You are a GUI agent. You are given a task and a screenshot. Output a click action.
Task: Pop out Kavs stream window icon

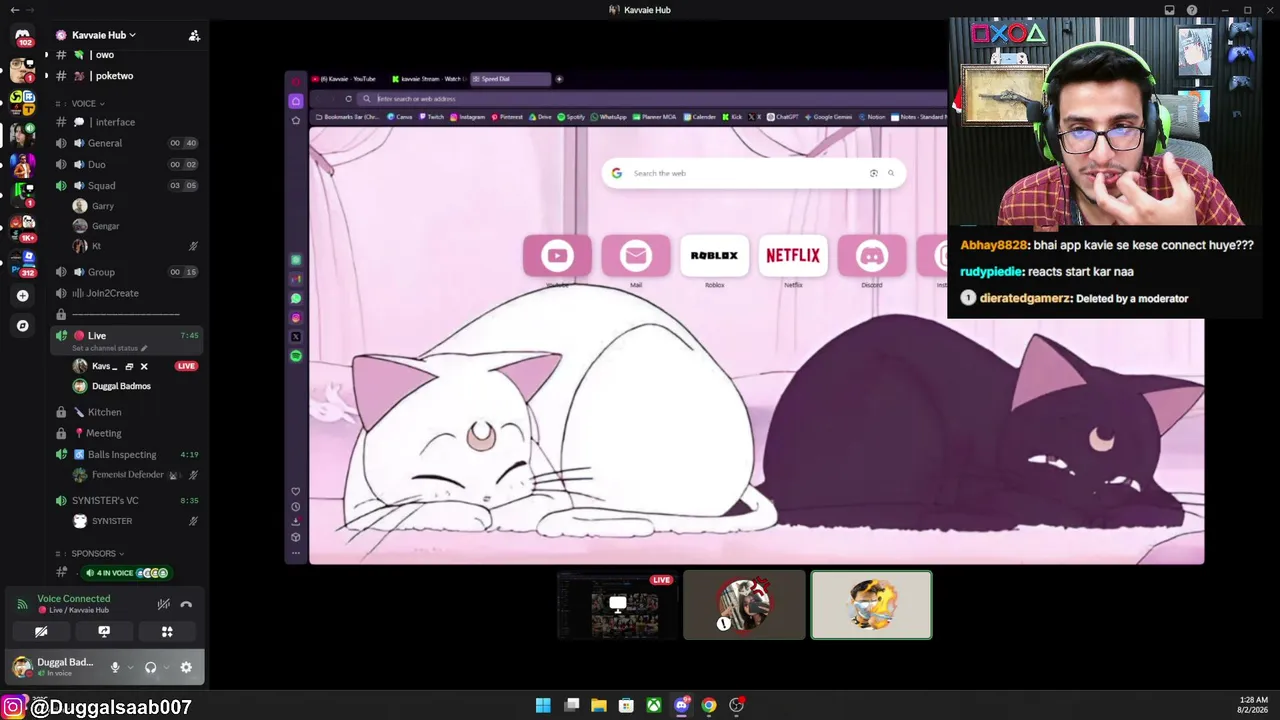pyautogui.click(x=129, y=366)
